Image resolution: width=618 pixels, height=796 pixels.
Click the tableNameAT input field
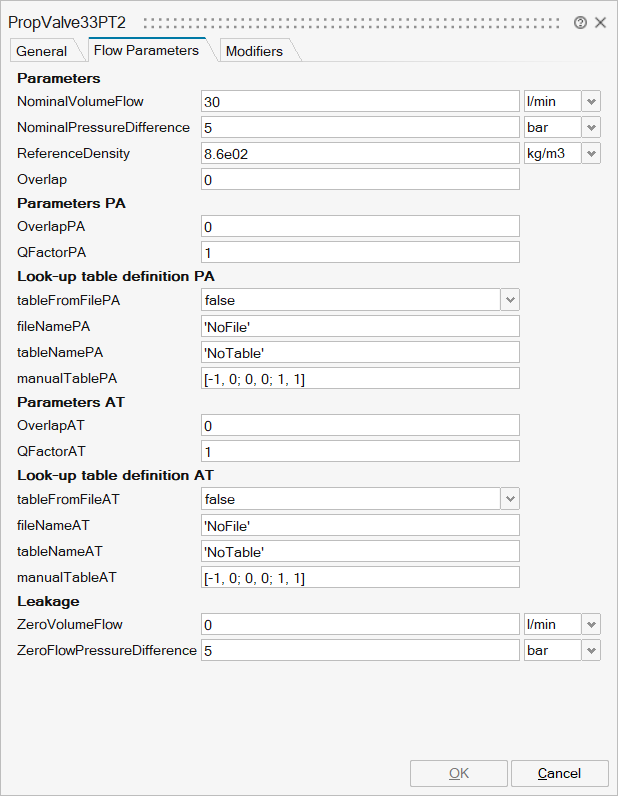coord(360,552)
